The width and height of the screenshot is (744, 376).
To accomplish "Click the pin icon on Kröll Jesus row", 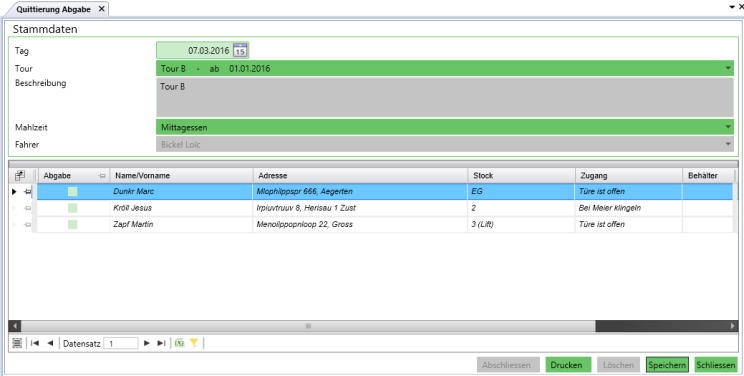I will (28, 208).
